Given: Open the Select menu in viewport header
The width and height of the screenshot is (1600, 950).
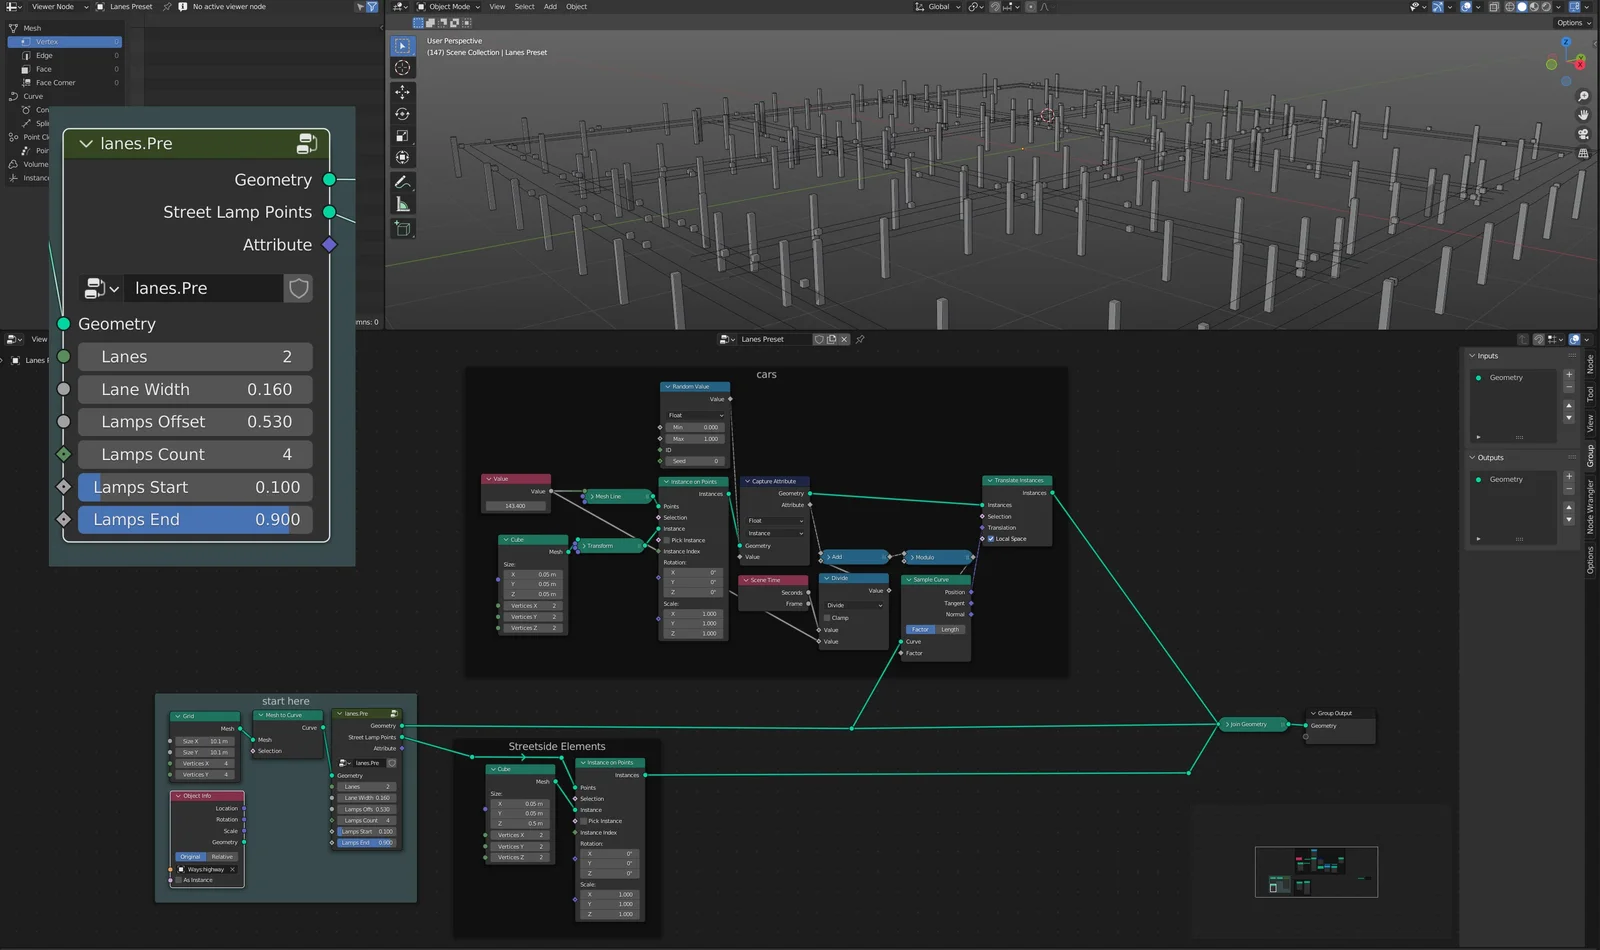Looking at the screenshot, I should click(x=524, y=7).
